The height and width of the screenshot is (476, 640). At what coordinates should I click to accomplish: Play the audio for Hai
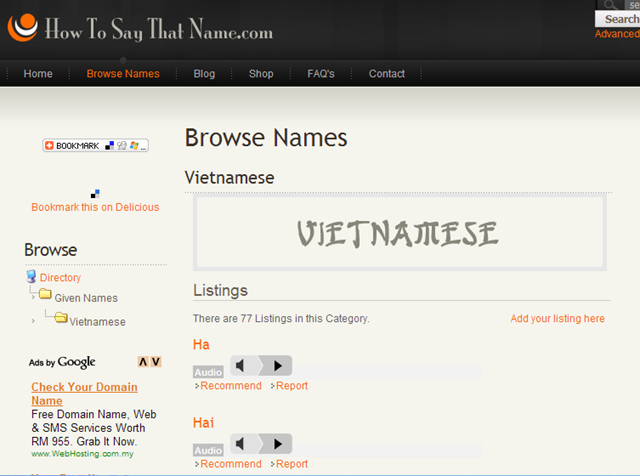click(278, 444)
